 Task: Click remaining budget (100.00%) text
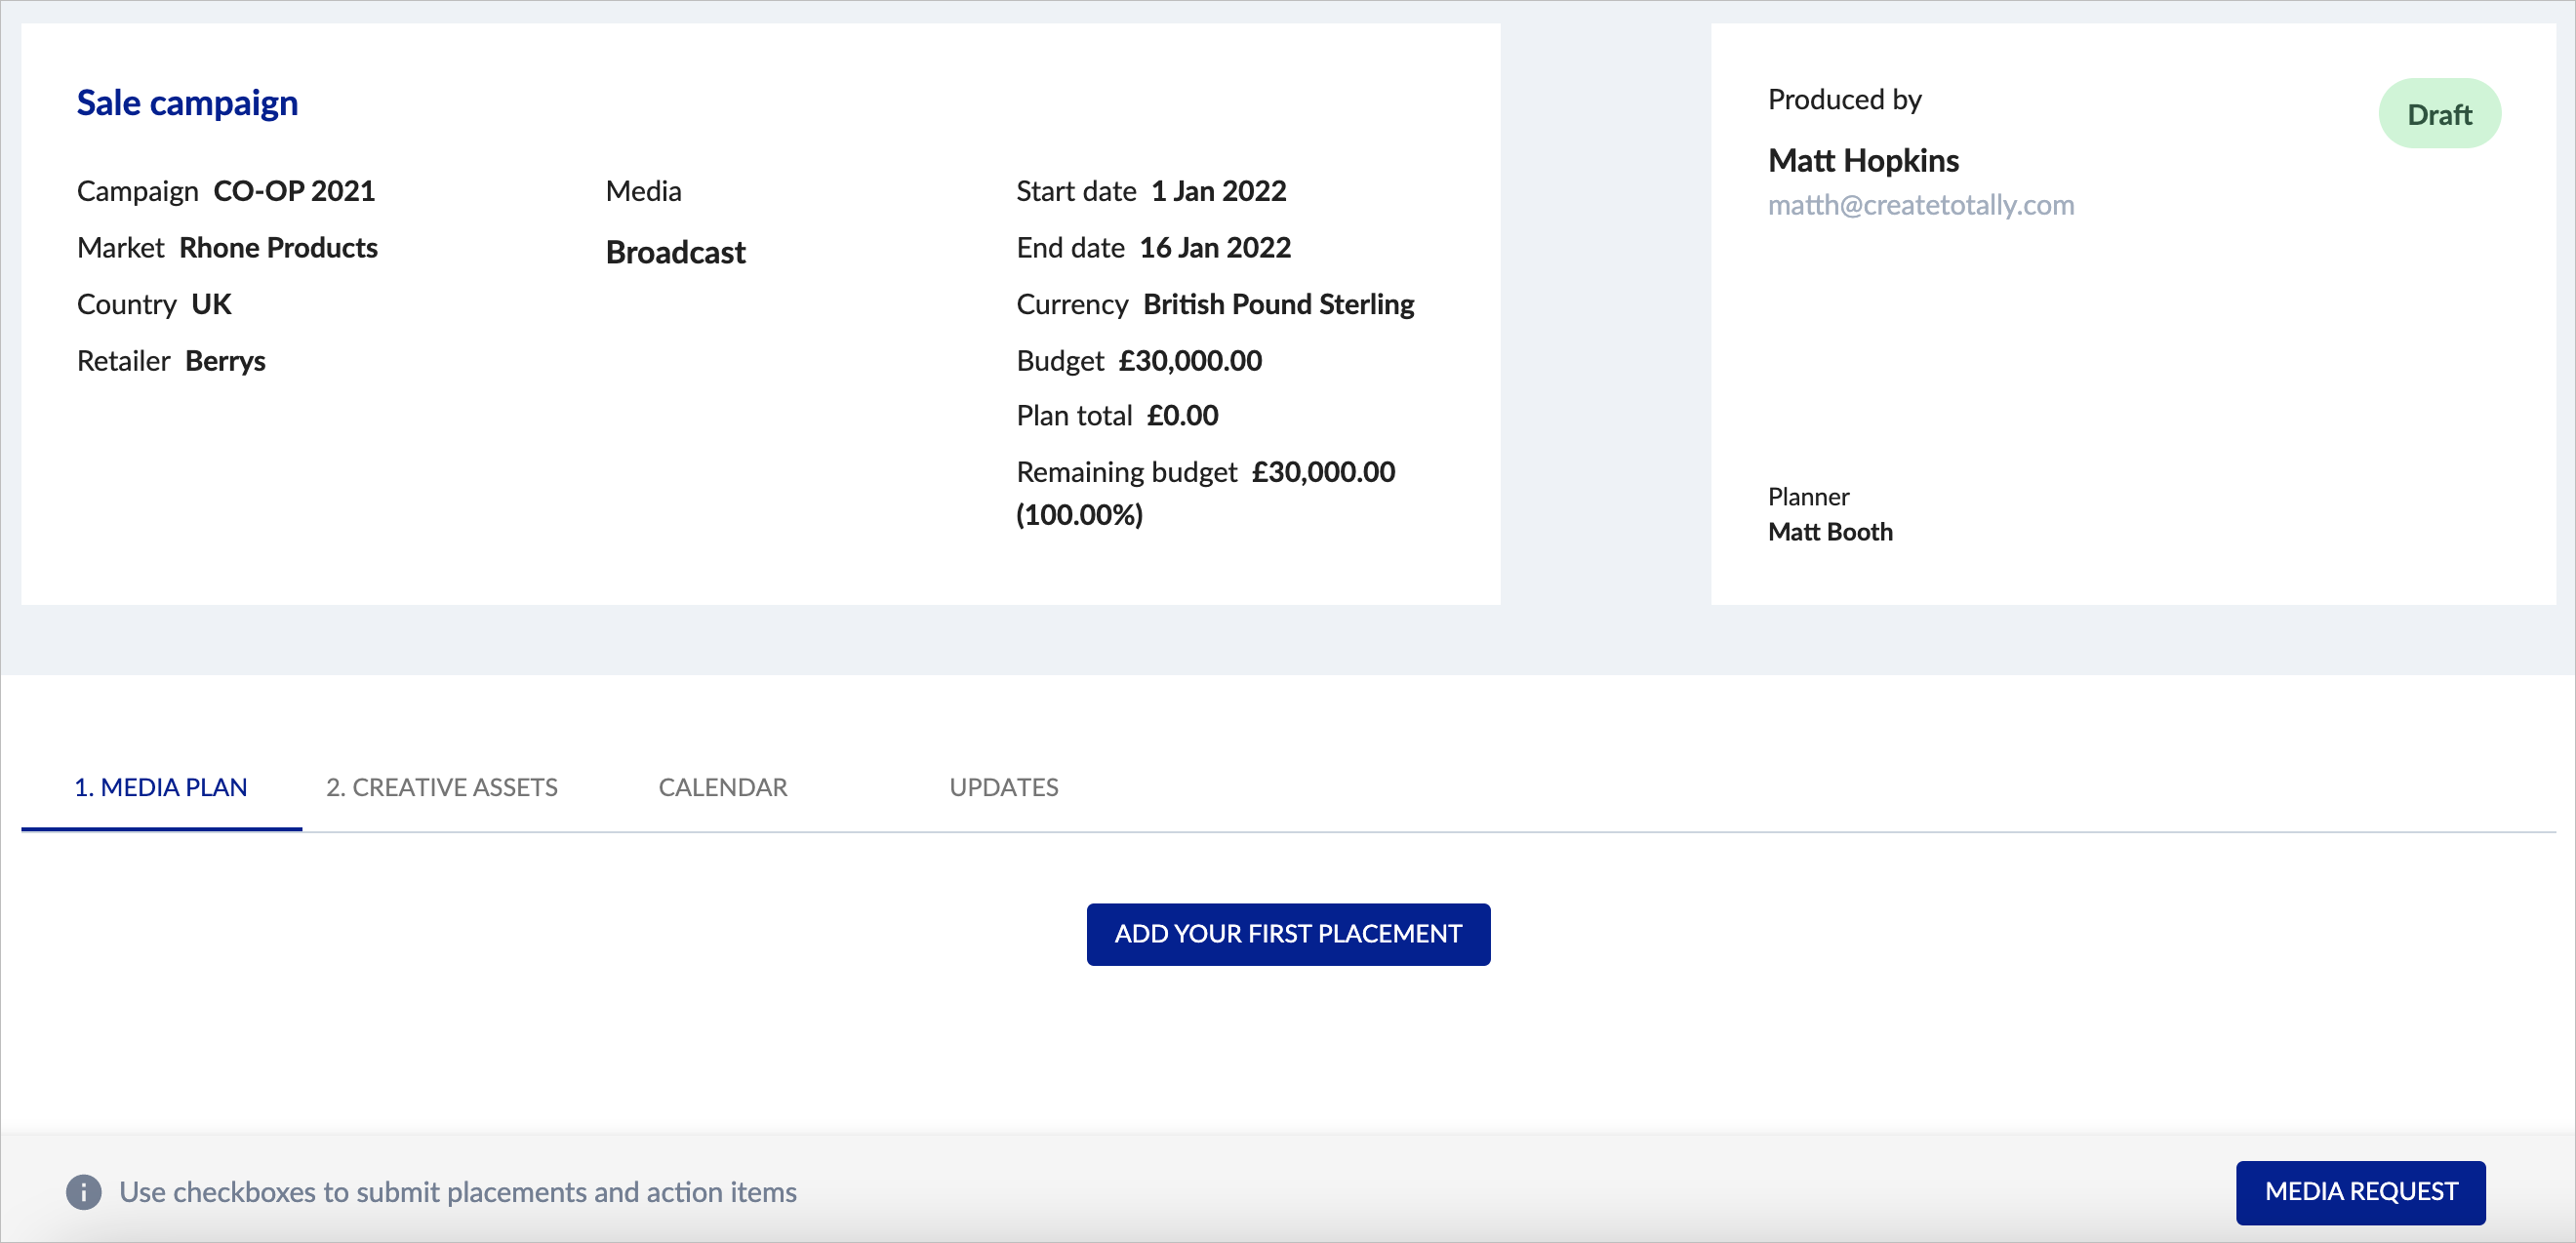point(1080,515)
